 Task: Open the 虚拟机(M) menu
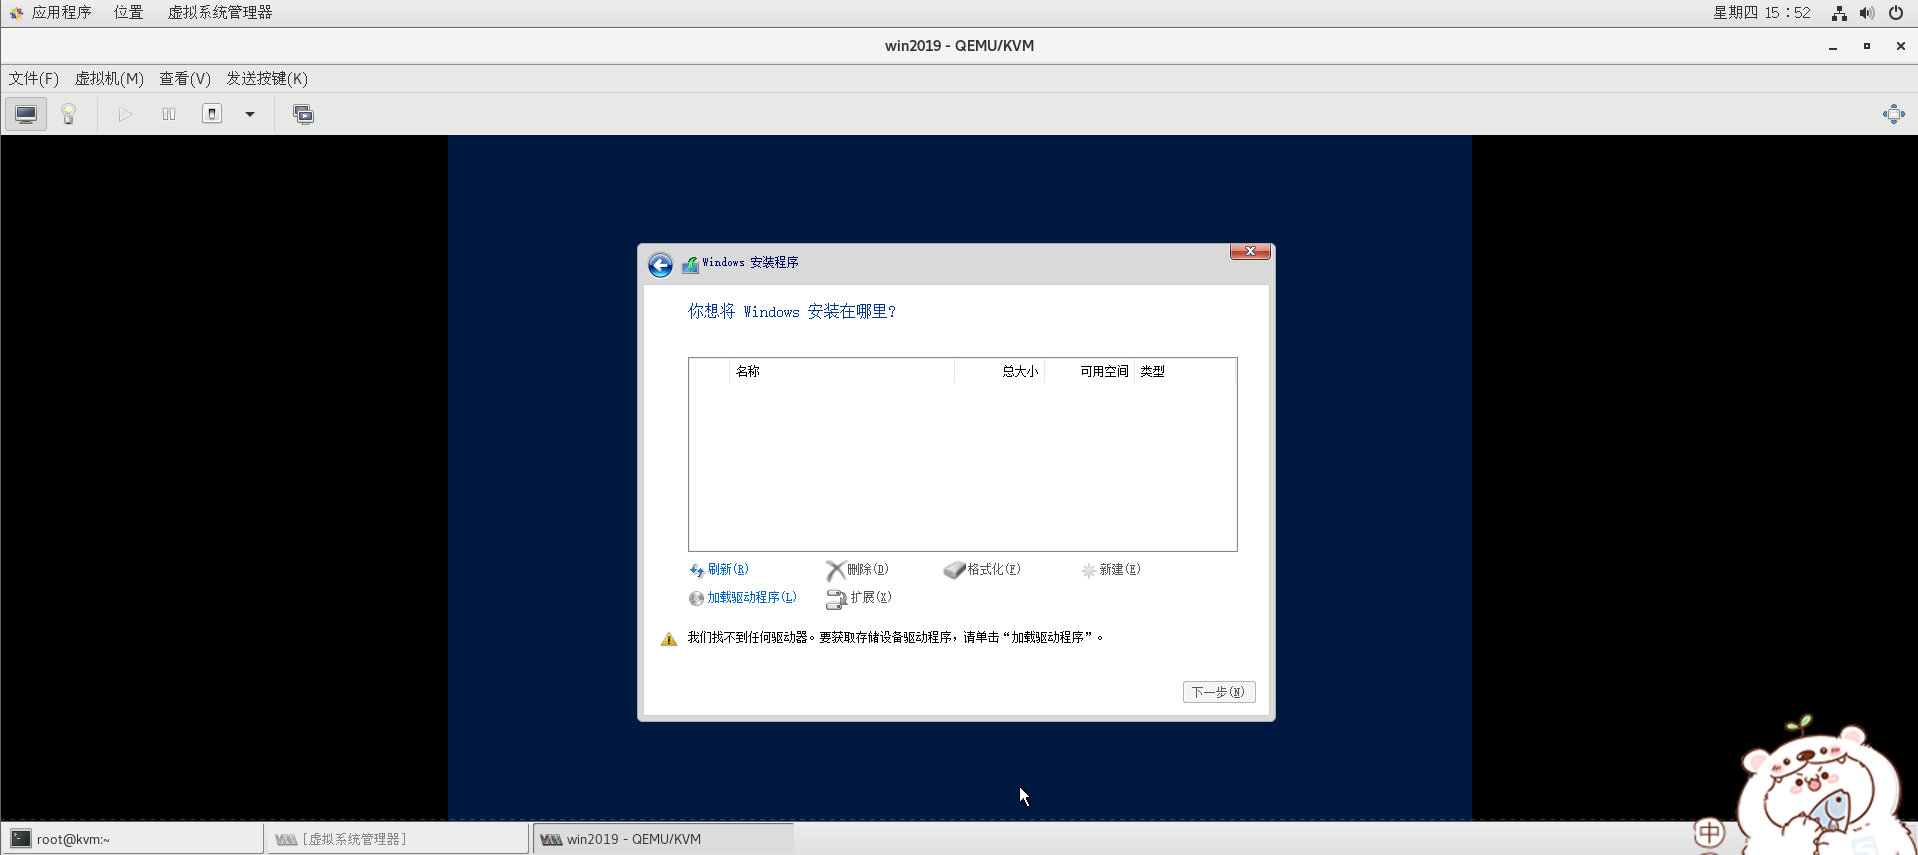click(109, 78)
